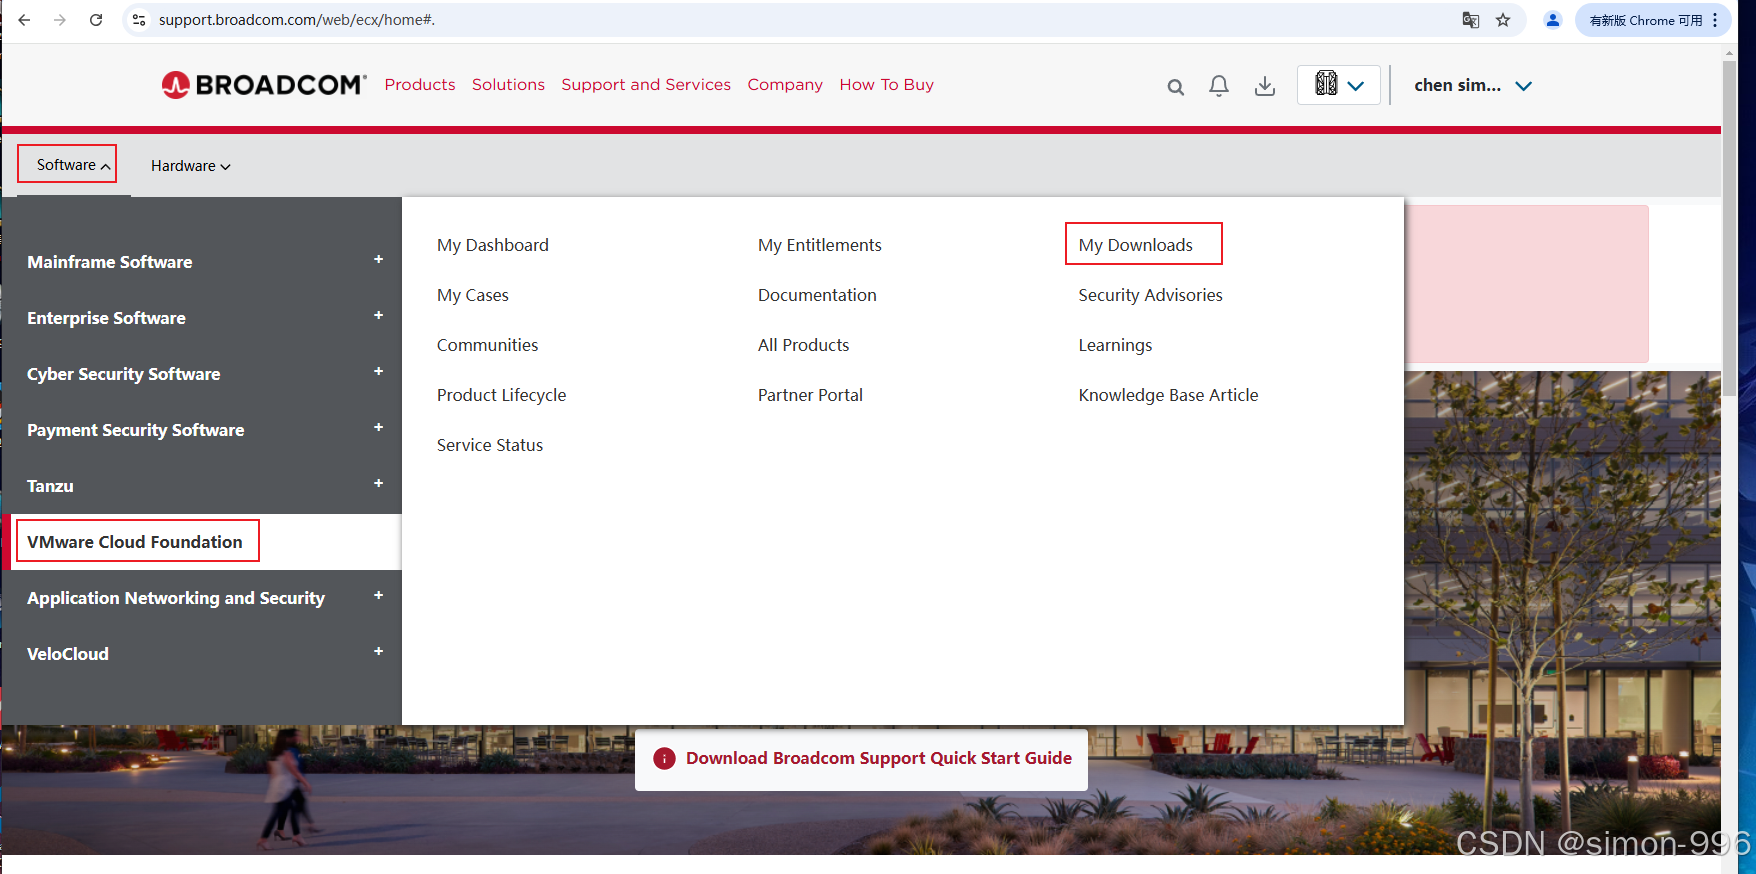The image size is (1756, 874).
Task: Select Cyber Security Software category label
Action: tap(124, 374)
